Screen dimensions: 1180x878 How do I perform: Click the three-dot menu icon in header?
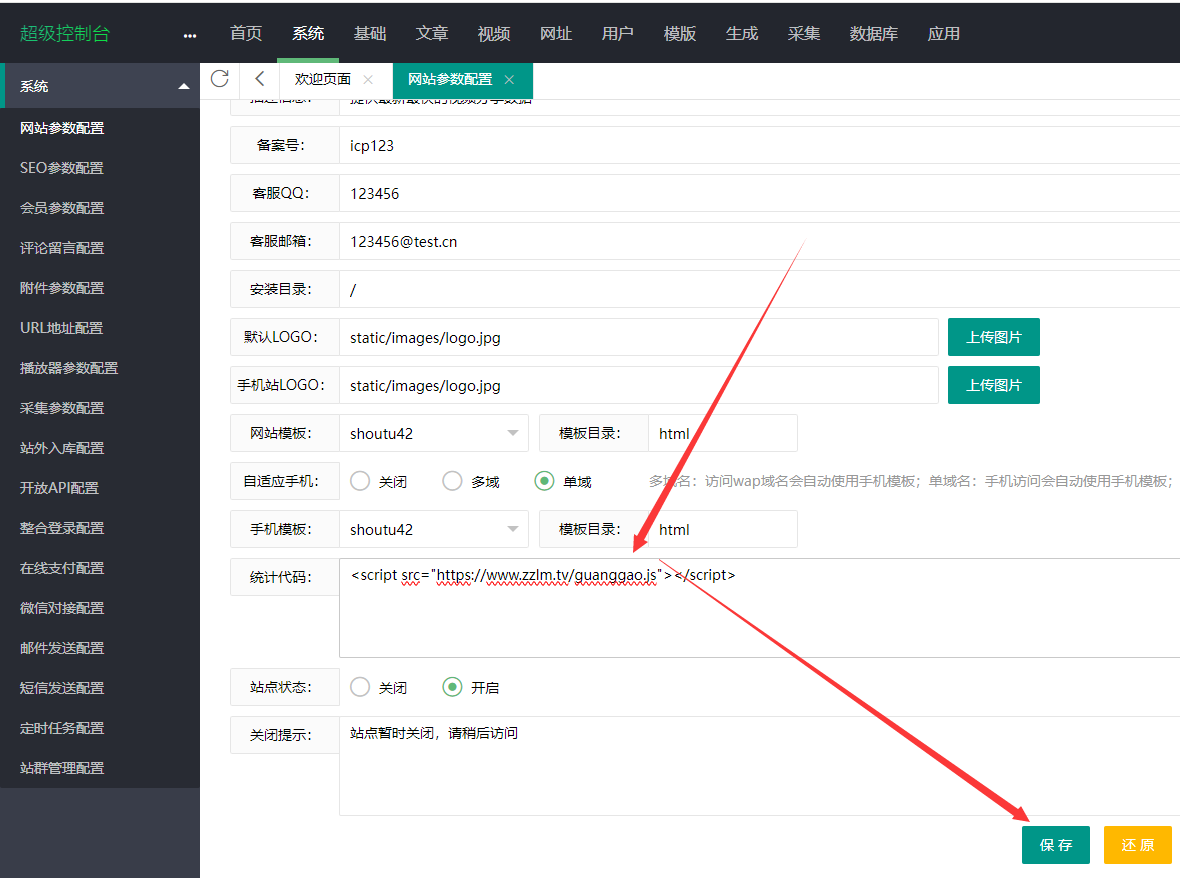click(190, 35)
